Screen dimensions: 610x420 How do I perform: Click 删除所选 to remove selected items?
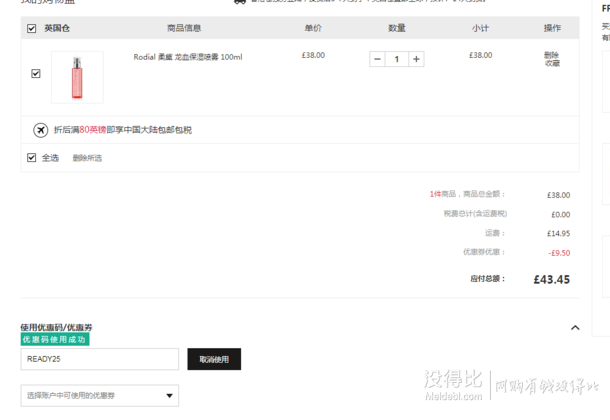click(88, 158)
